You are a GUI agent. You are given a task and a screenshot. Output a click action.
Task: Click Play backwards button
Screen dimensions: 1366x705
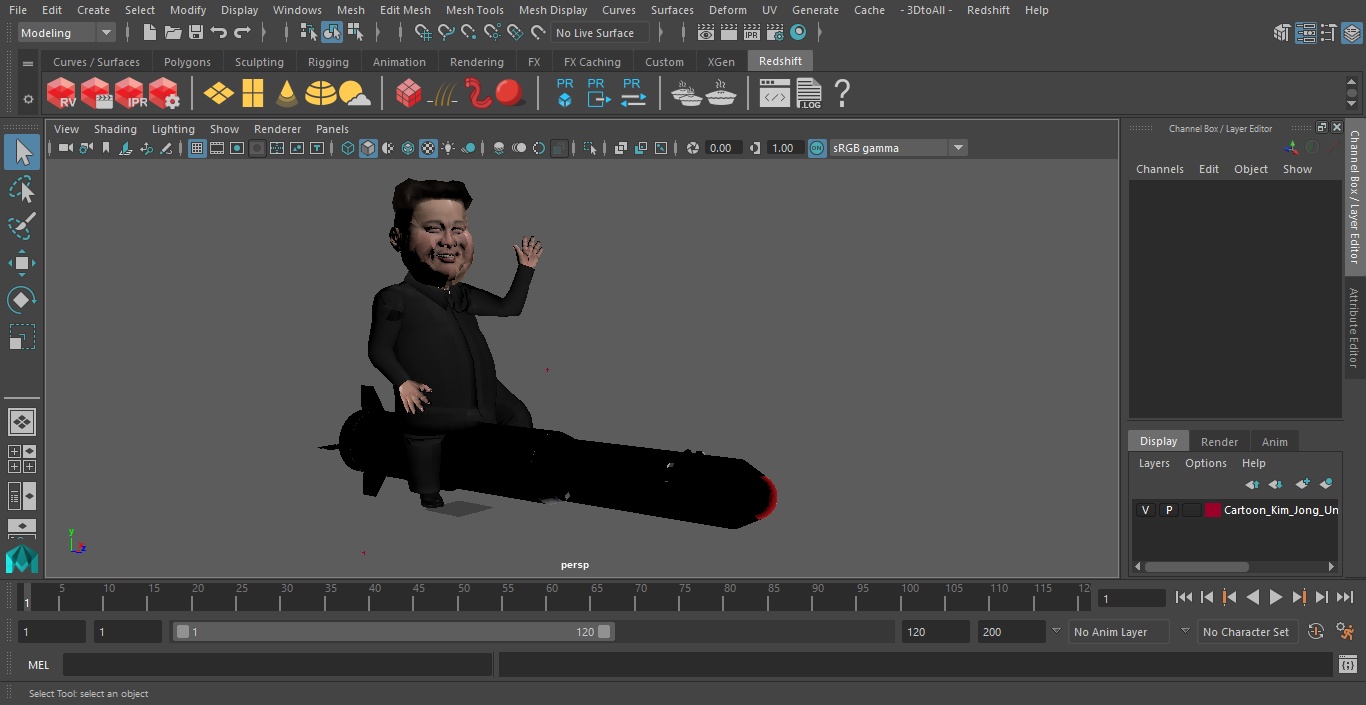coord(1253,597)
